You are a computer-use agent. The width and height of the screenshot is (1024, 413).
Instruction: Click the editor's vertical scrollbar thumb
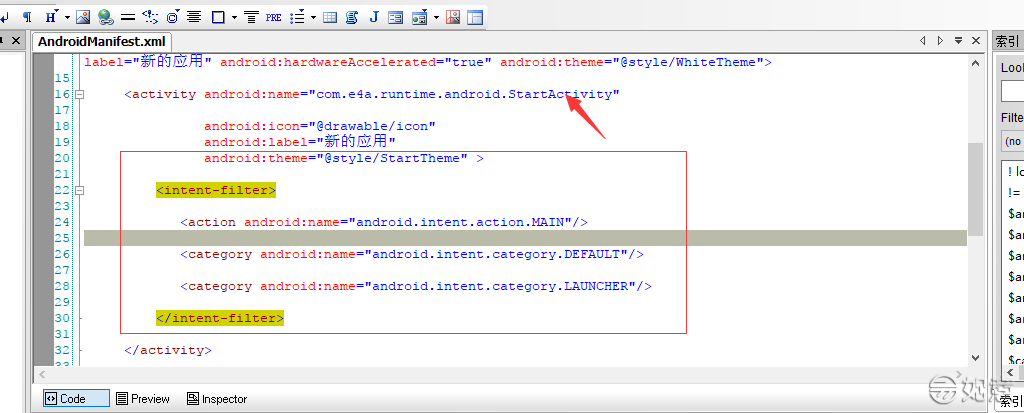(x=974, y=190)
